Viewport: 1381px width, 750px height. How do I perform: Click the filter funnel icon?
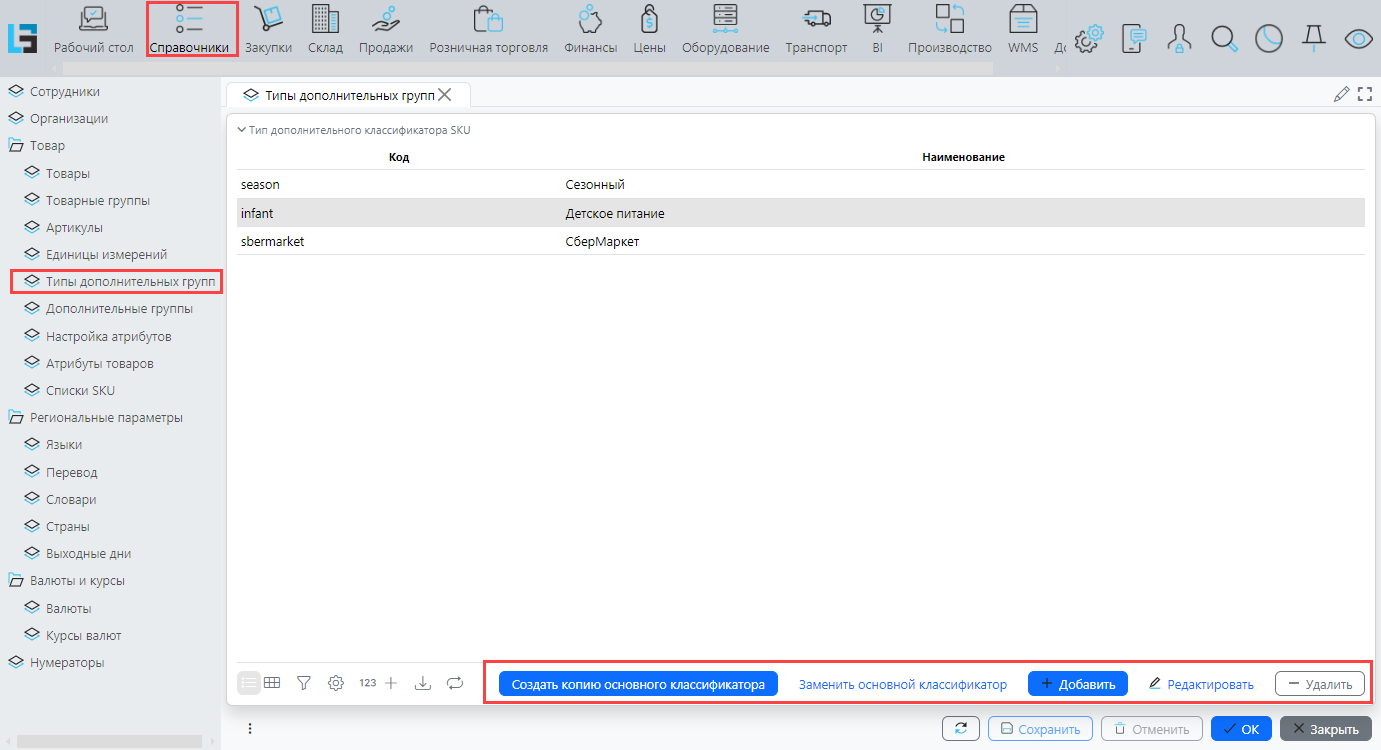tap(304, 683)
